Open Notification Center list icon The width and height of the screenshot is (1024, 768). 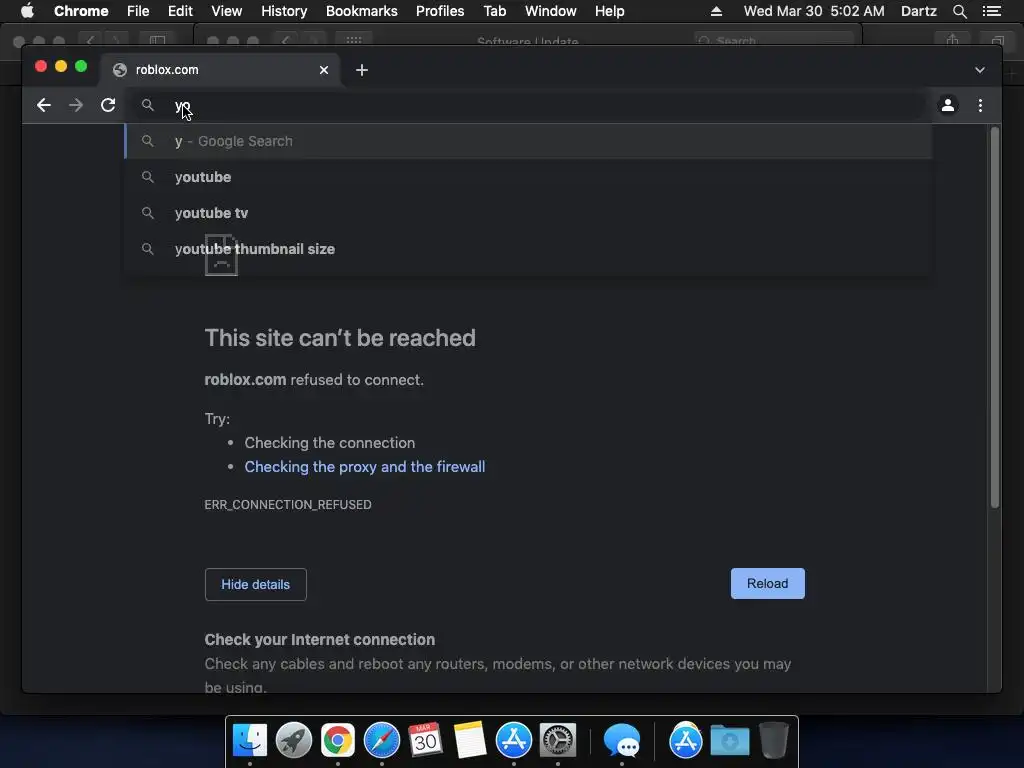point(992,11)
